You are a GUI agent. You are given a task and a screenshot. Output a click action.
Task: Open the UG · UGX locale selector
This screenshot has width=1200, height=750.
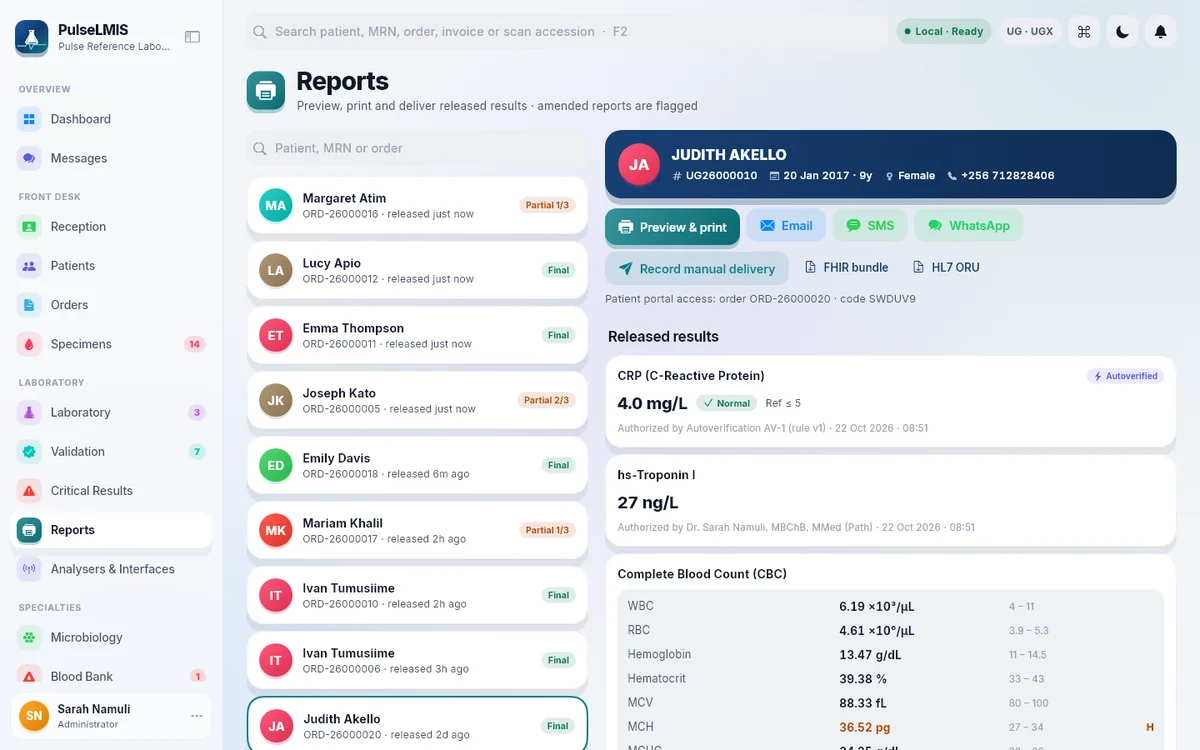1030,32
